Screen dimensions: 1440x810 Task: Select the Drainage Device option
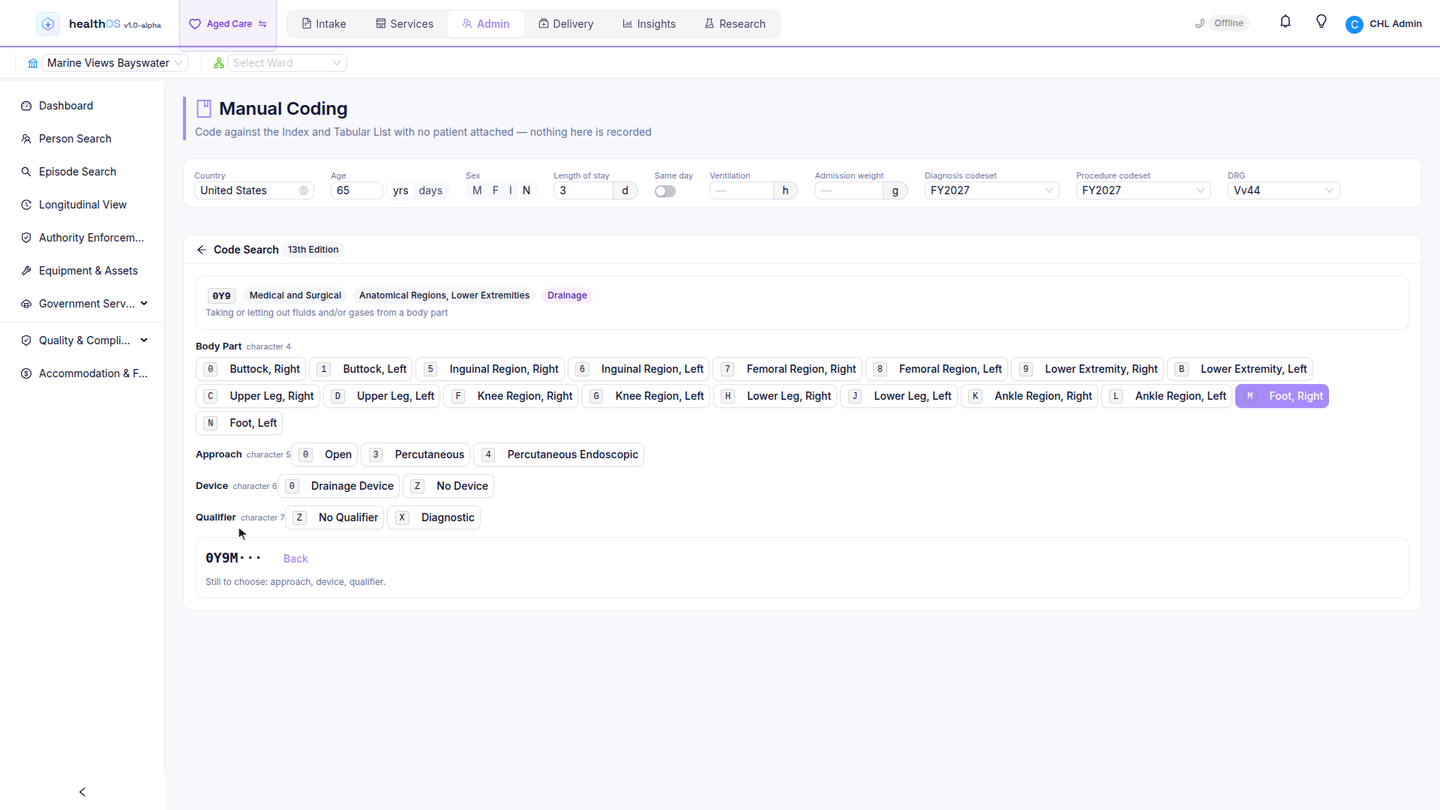[x=339, y=486]
